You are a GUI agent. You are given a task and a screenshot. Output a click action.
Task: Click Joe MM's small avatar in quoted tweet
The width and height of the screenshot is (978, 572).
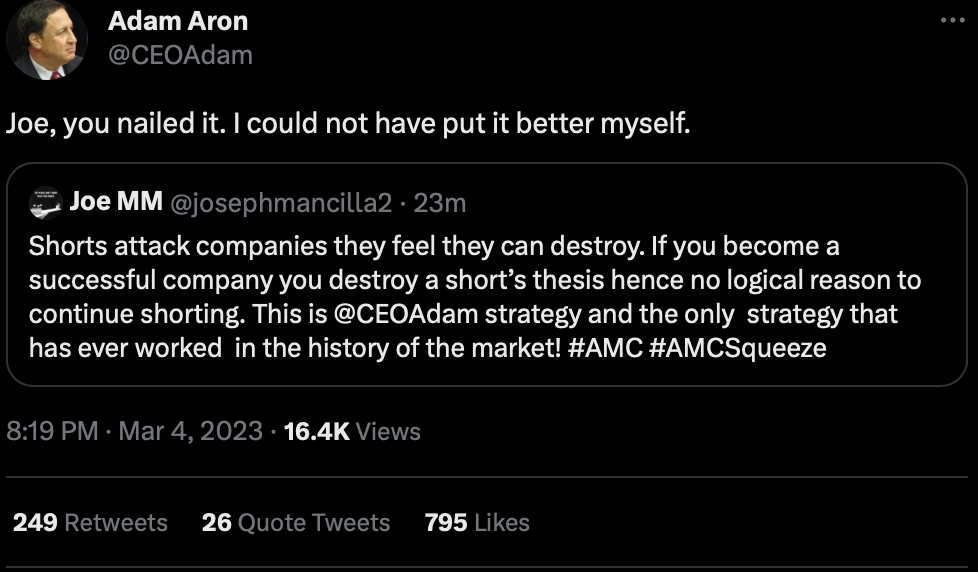pos(45,202)
